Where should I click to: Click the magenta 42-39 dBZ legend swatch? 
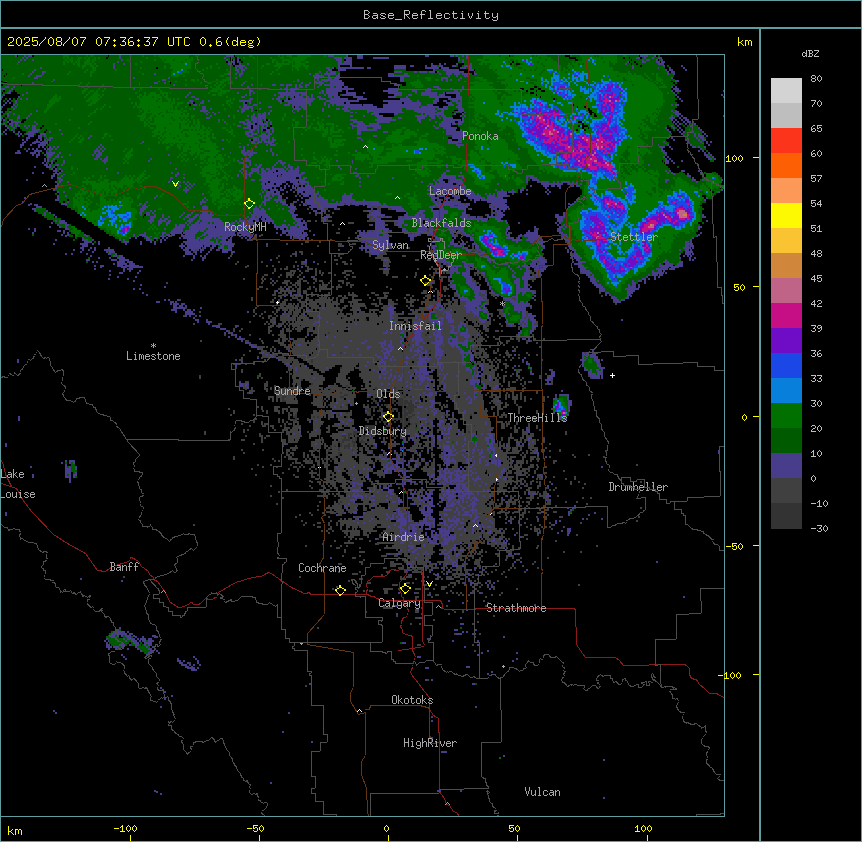(x=786, y=315)
